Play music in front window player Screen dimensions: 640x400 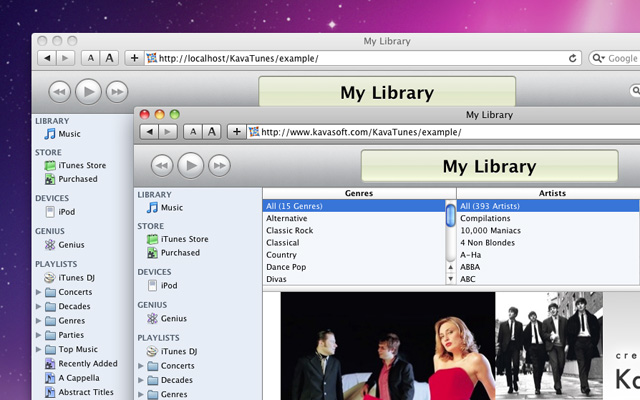tap(191, 165)
